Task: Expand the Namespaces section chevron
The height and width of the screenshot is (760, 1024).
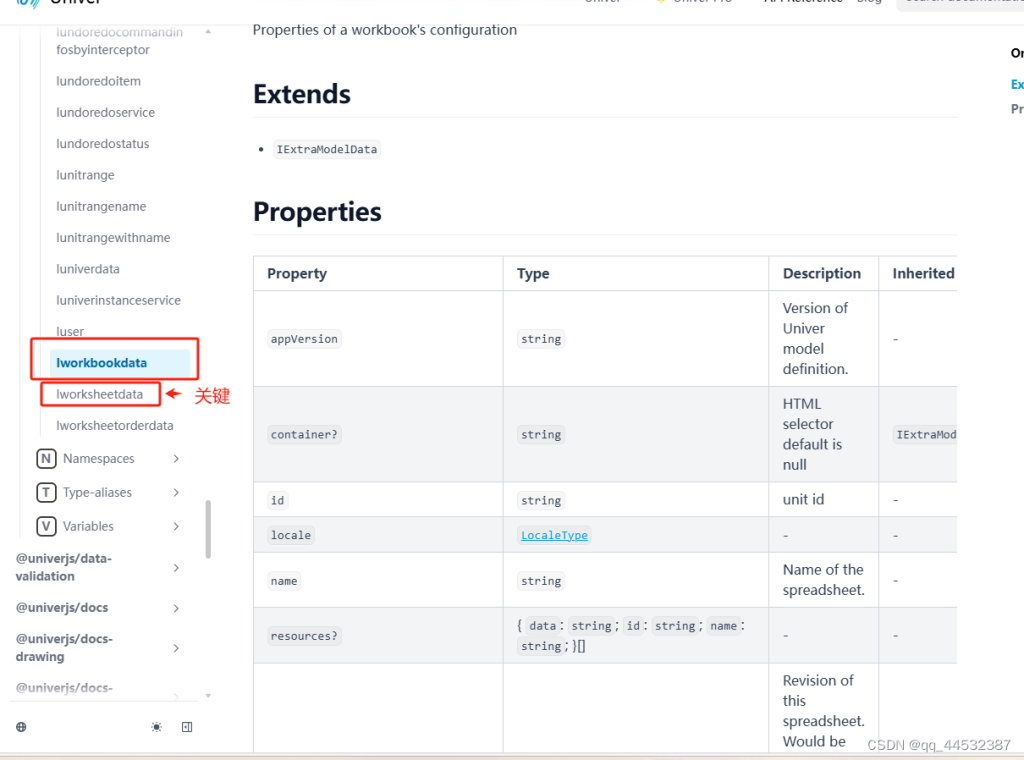Action: tap(176, 459)
